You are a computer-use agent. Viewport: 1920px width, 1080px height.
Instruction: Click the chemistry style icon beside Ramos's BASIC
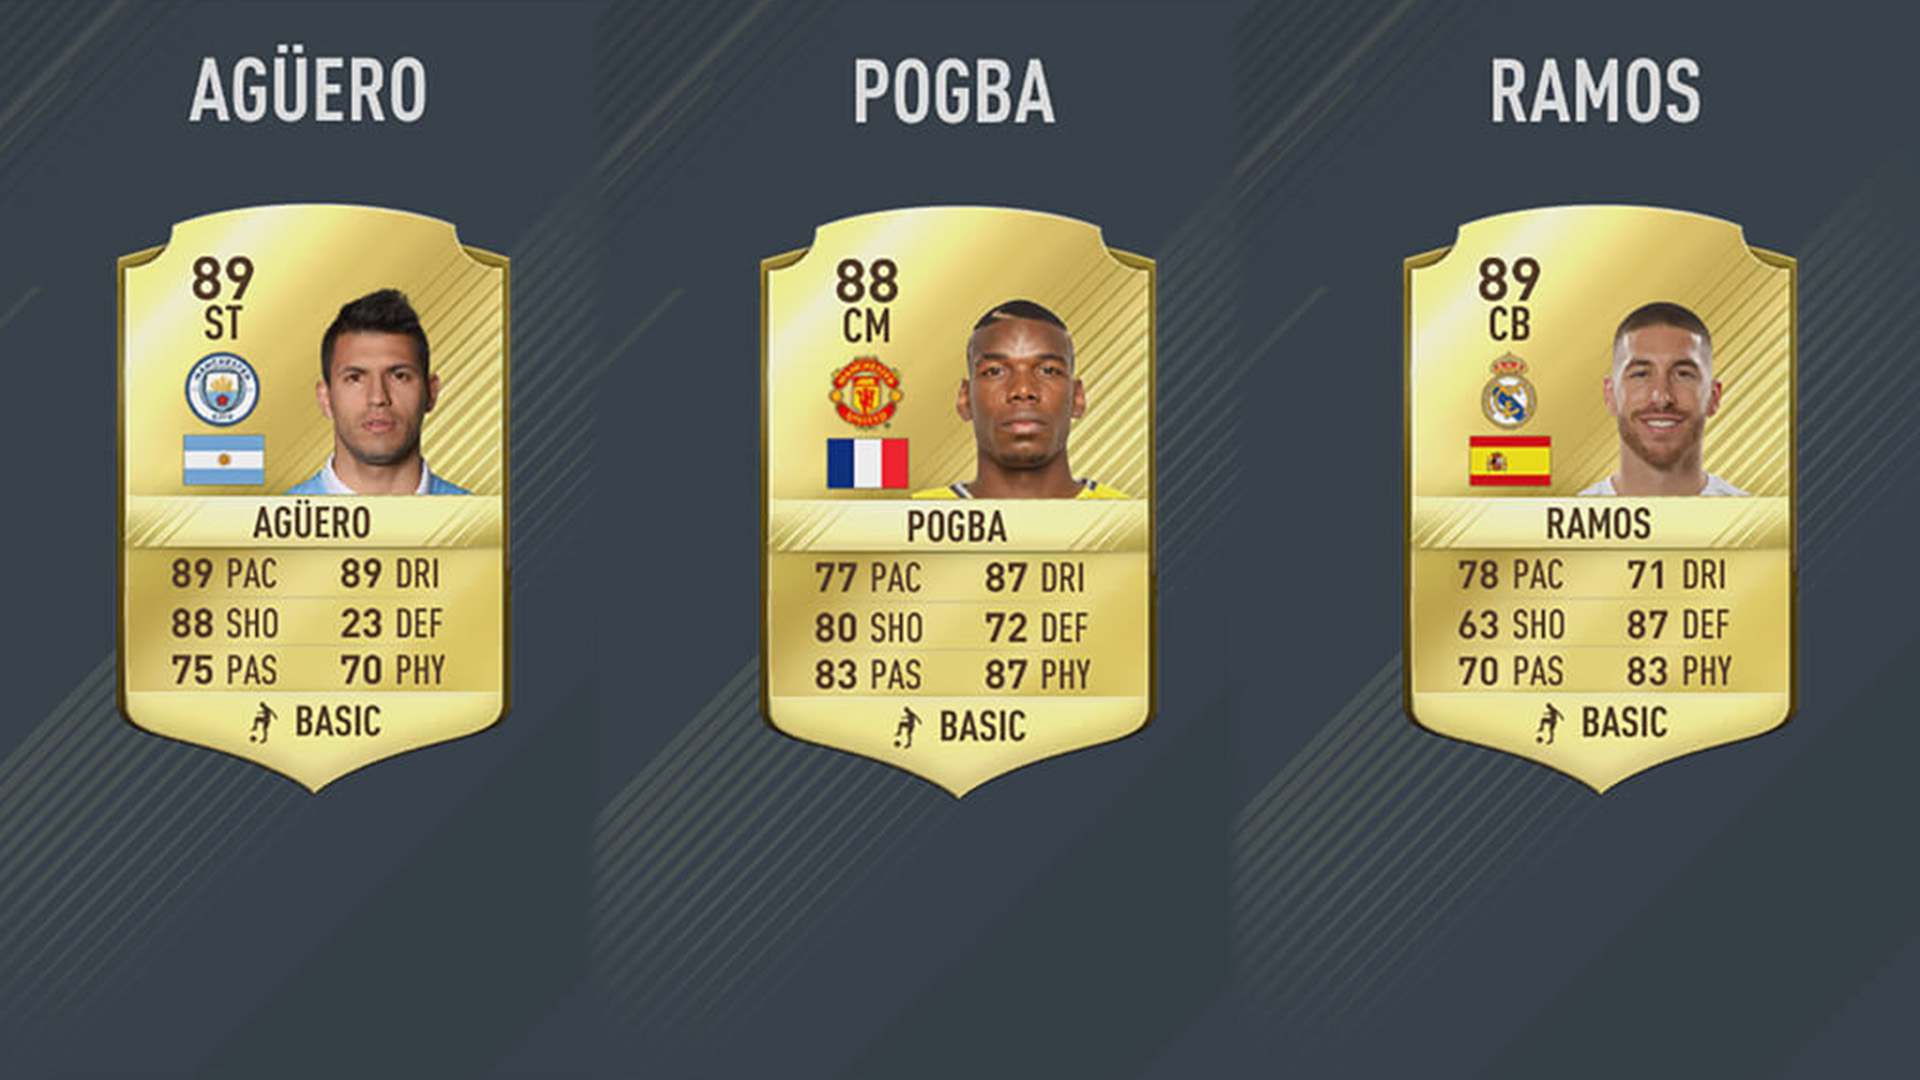(1549, 723)
